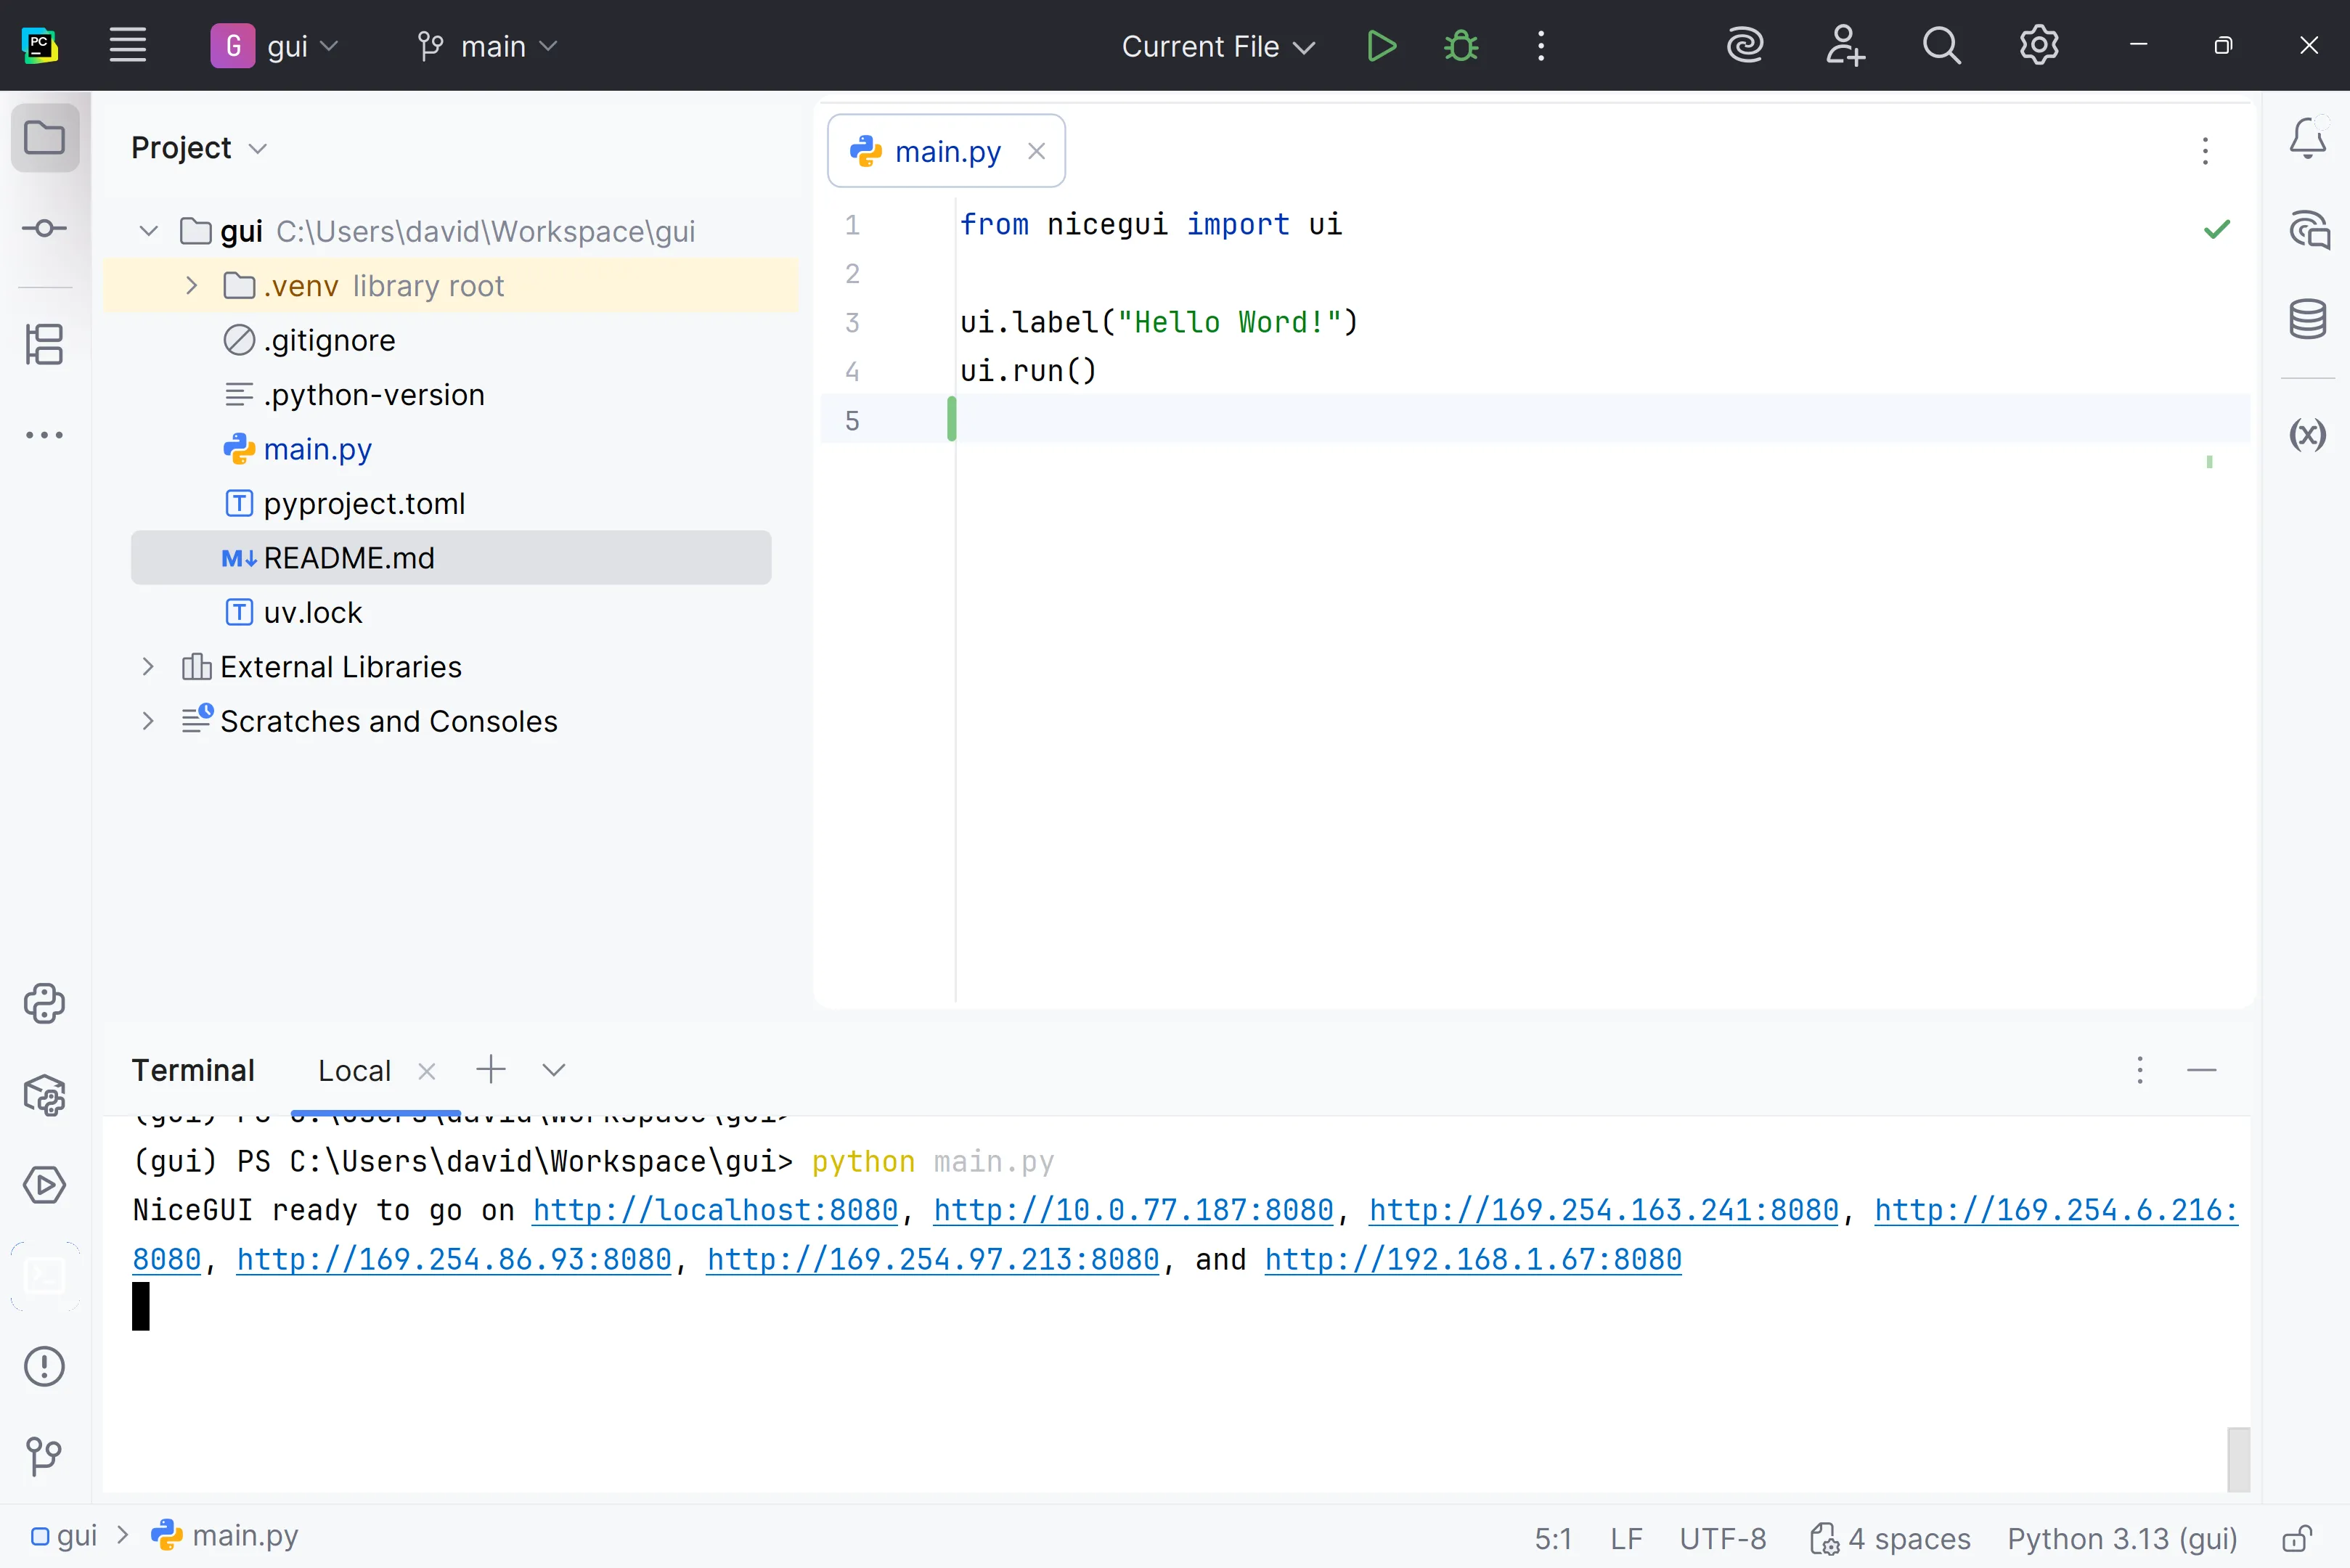Screen dimensions: 2350x1568
Task: Open the Python Console tool window
Action: click(x=45, y=1003)
